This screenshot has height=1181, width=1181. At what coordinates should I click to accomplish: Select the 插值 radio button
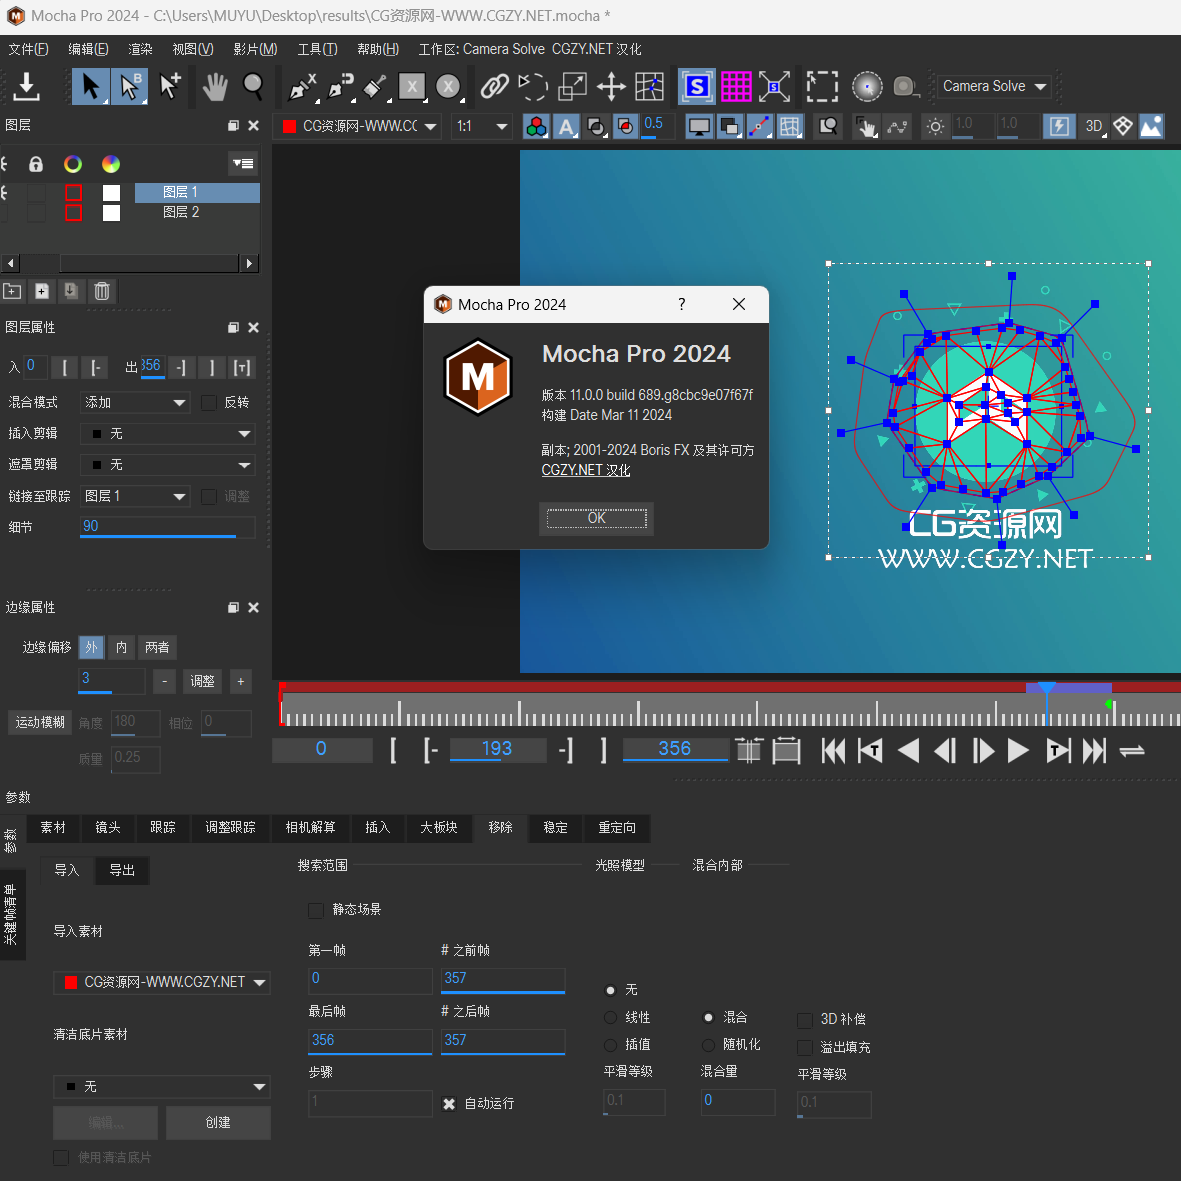tap(611, 1045)
